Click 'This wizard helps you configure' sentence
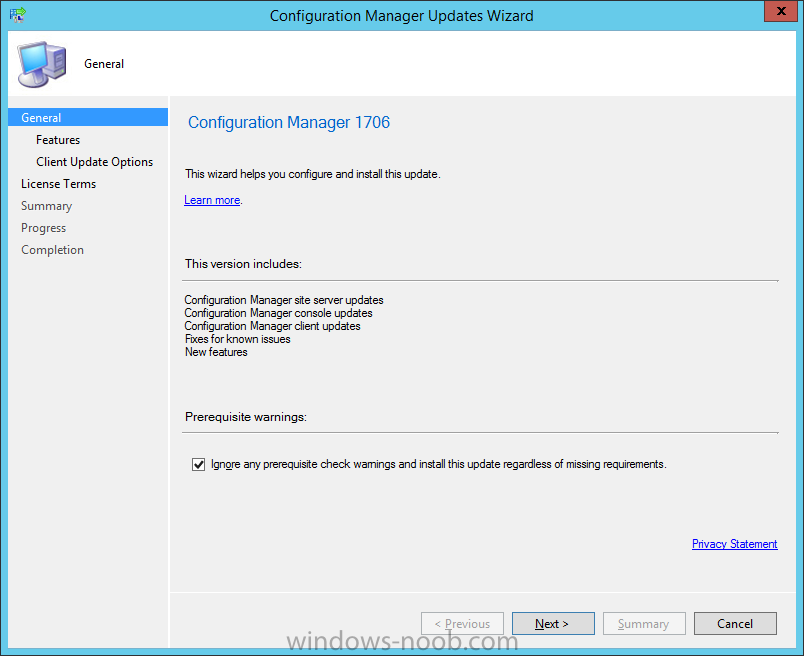Image resolution: width=804 pixels, height=656 pixels. pos(313,174)
